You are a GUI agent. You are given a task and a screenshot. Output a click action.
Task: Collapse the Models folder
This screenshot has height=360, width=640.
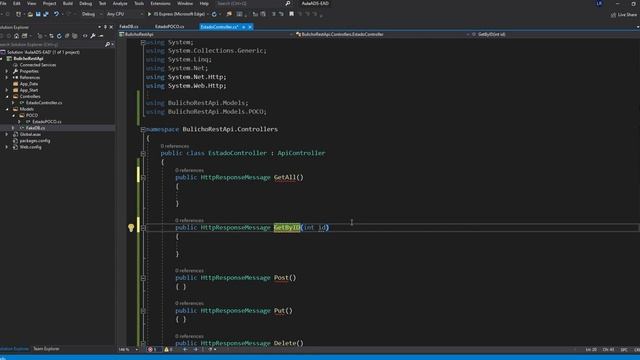[x=7, y=109]
